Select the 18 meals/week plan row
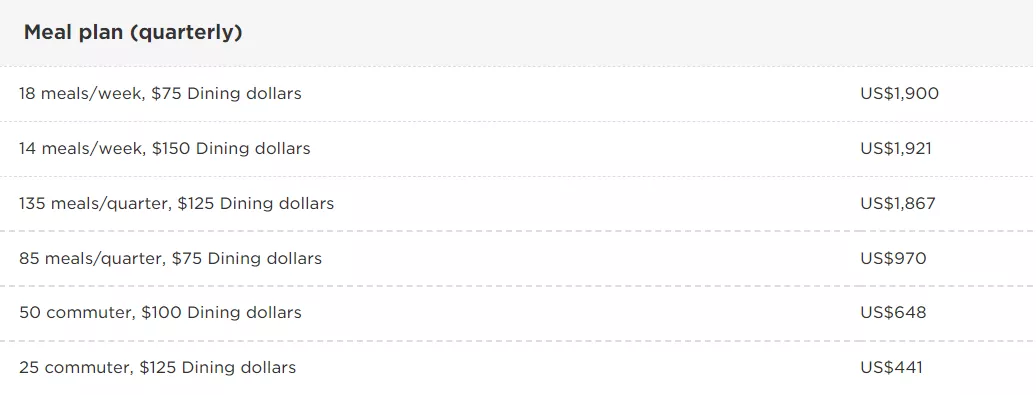The image size is (1036, 395). (x=518, y=94)
